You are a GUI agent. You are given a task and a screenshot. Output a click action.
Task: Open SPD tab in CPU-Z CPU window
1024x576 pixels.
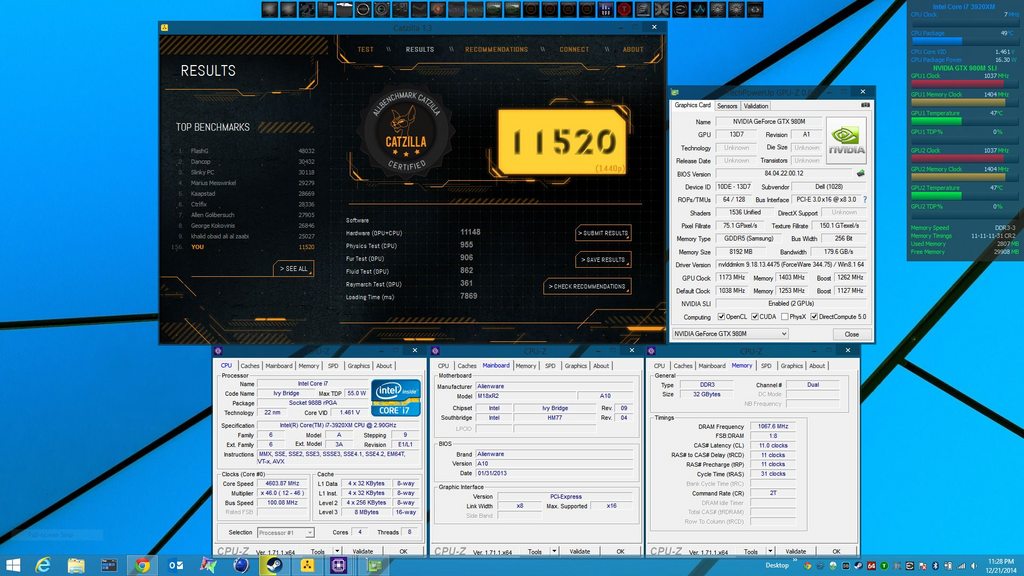pyautogui.click(x=333, y=366)
